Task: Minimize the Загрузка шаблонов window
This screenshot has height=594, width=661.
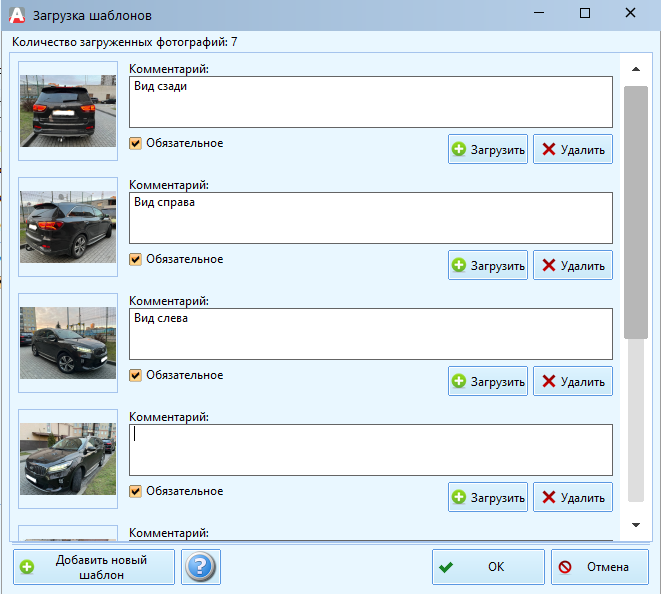Action: 539,13
